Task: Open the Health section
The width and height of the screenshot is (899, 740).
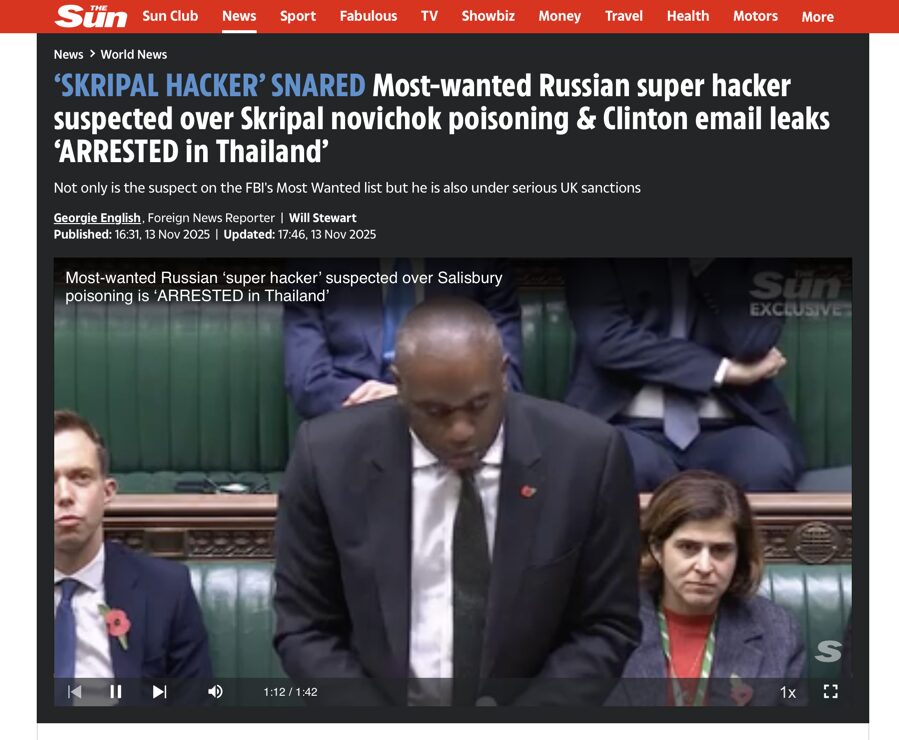Action: 687,16
